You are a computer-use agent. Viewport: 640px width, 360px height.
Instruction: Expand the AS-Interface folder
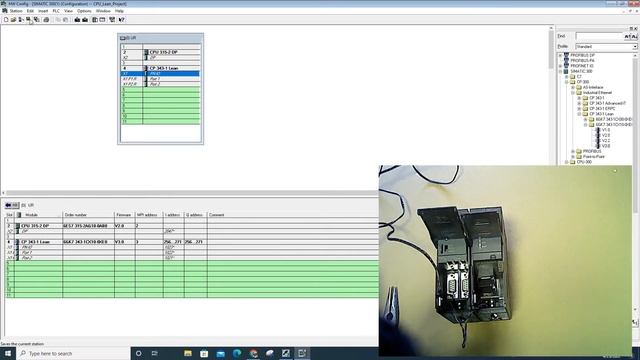point(573,87)
